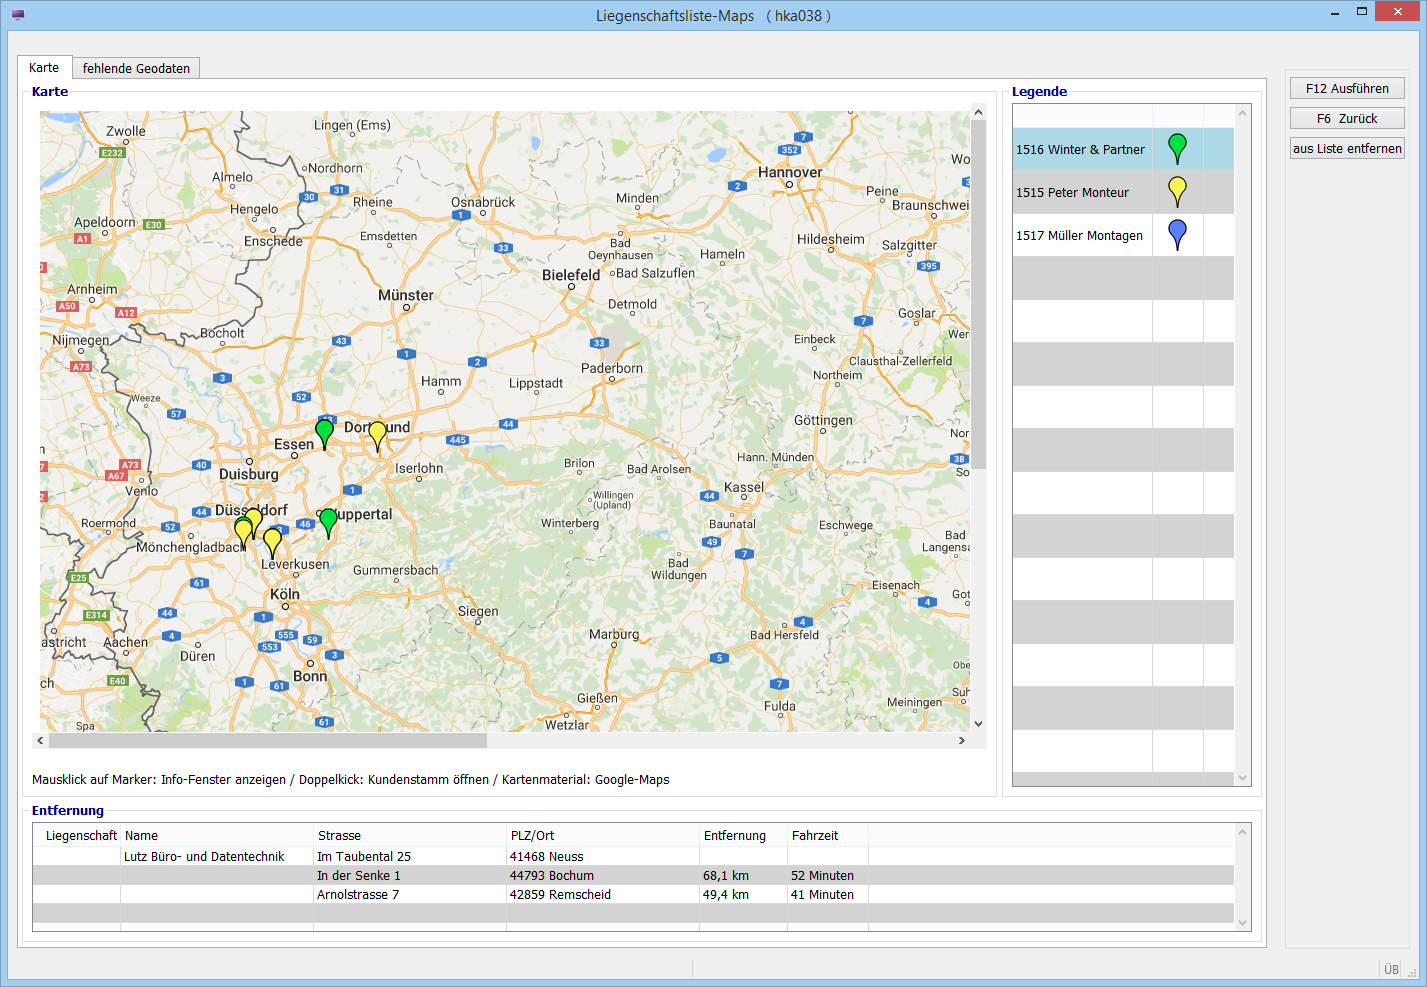
Task: Click the map's horizontal scrollbar right arrow
Action: point(962,741)
